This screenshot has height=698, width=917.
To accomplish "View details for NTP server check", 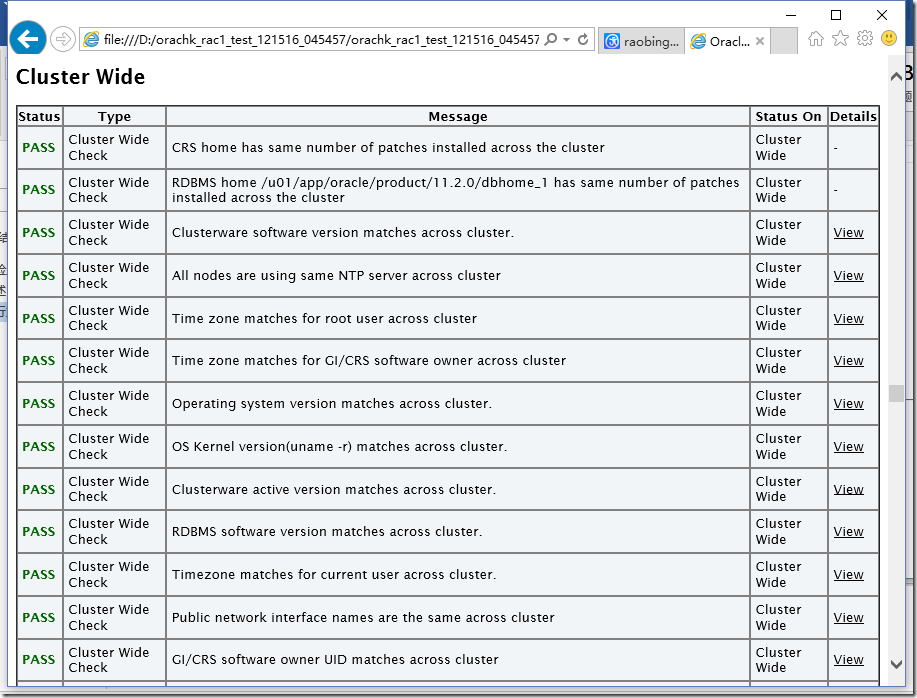I will pos(848,276).
